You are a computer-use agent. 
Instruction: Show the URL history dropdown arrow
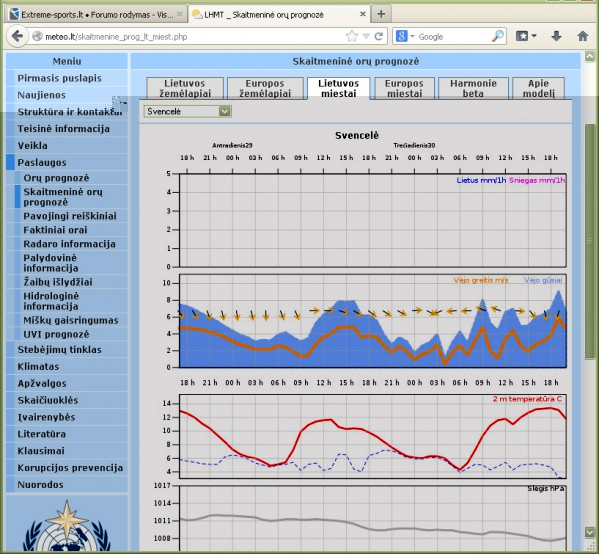point(366,36)
